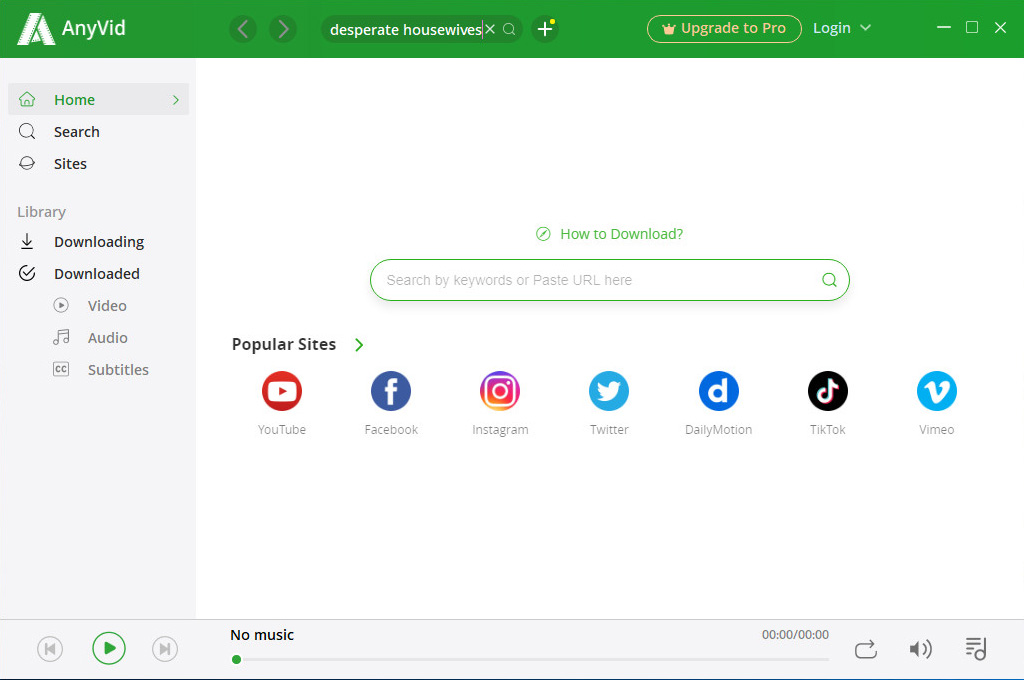This screenshot has width=1024, height=680.
Task: Close the AnyVid window
Action: pos(1000,27)
